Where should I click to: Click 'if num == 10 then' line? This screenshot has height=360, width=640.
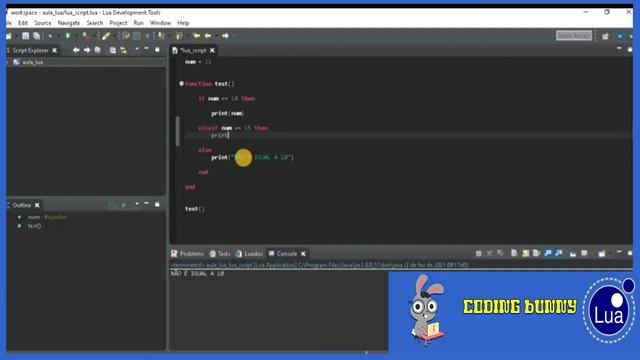(227, 99)
